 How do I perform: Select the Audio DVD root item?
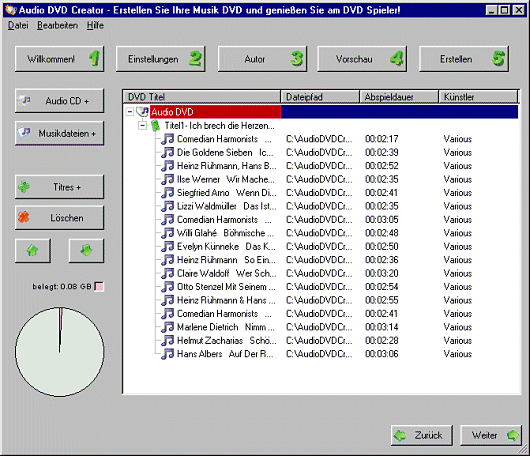coord(172,112)
